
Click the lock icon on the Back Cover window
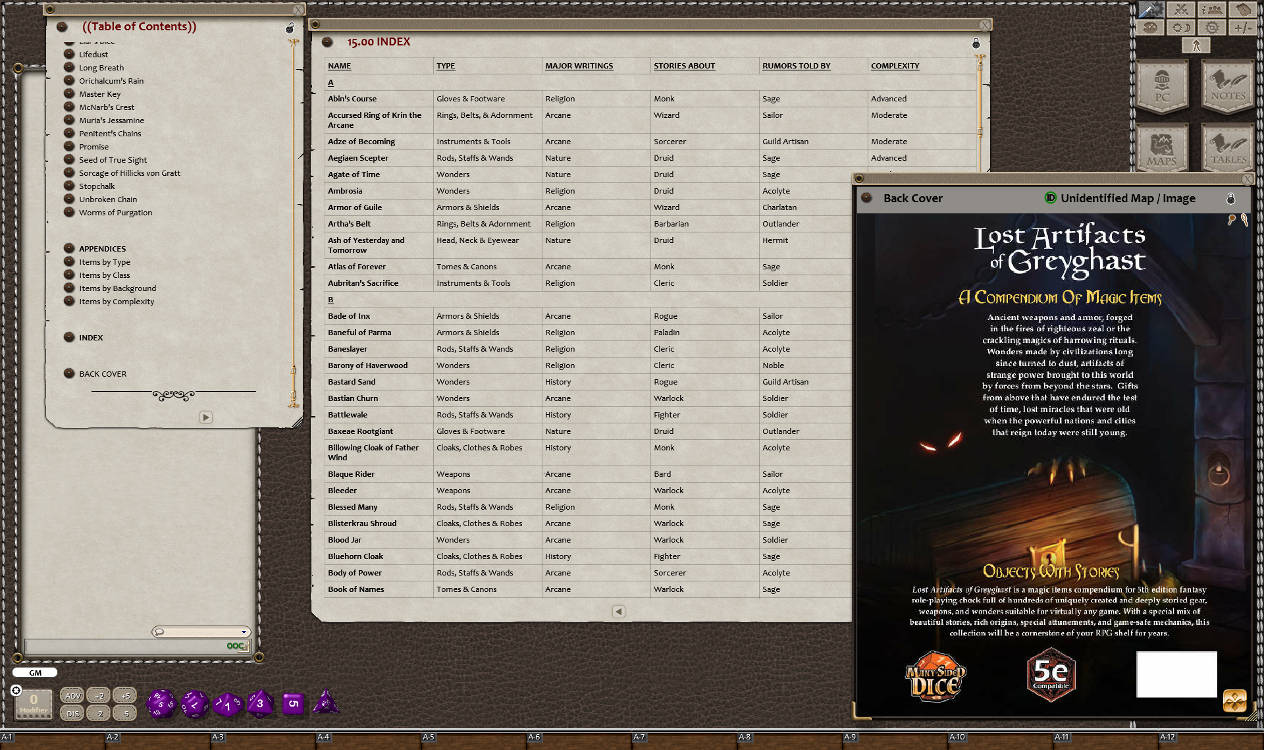point(1229,199)
